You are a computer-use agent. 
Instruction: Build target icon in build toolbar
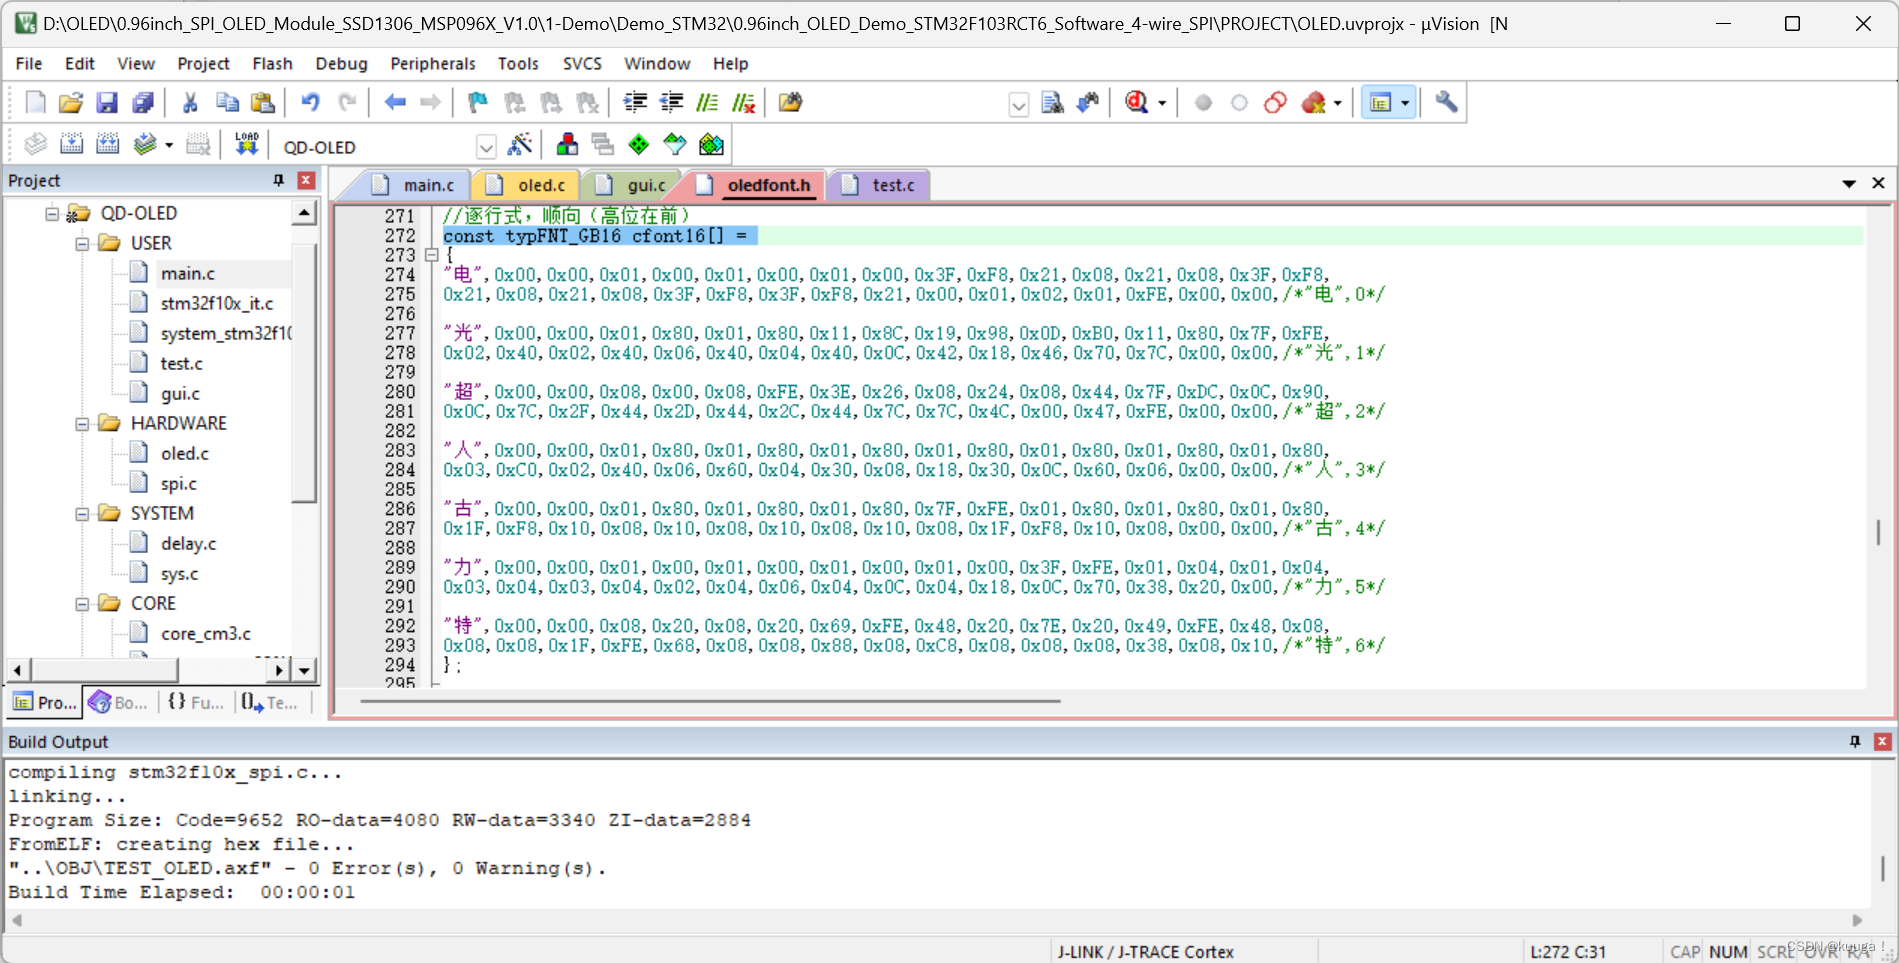(71, 145)
